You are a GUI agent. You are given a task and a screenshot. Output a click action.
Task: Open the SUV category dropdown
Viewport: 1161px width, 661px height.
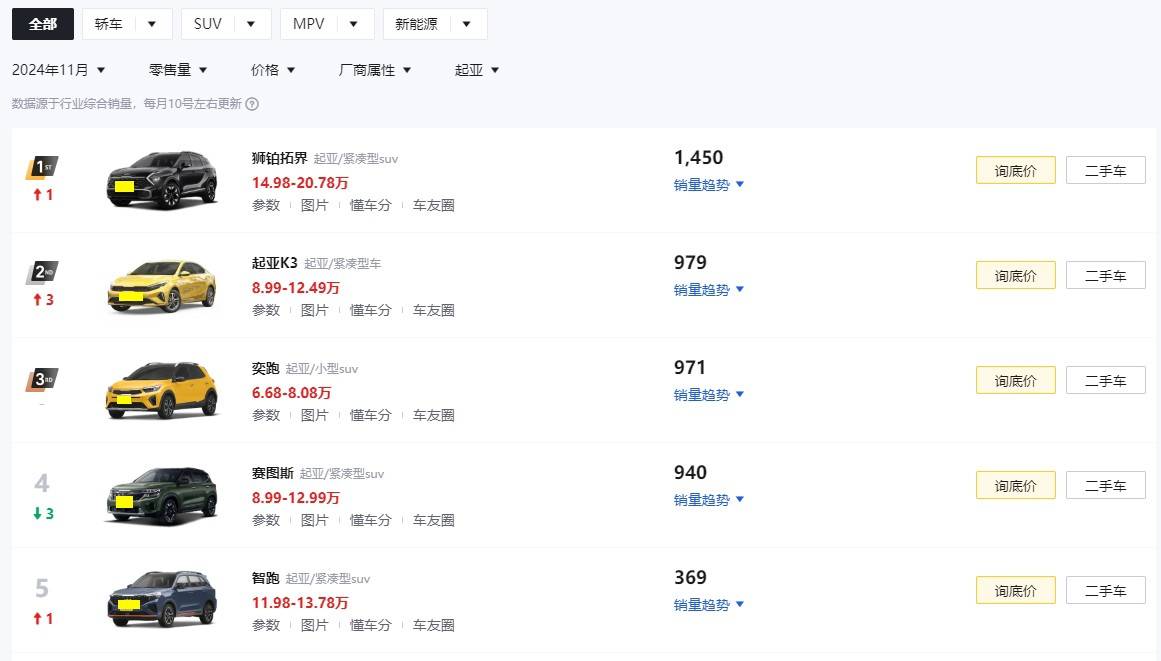tap(226, 24)
